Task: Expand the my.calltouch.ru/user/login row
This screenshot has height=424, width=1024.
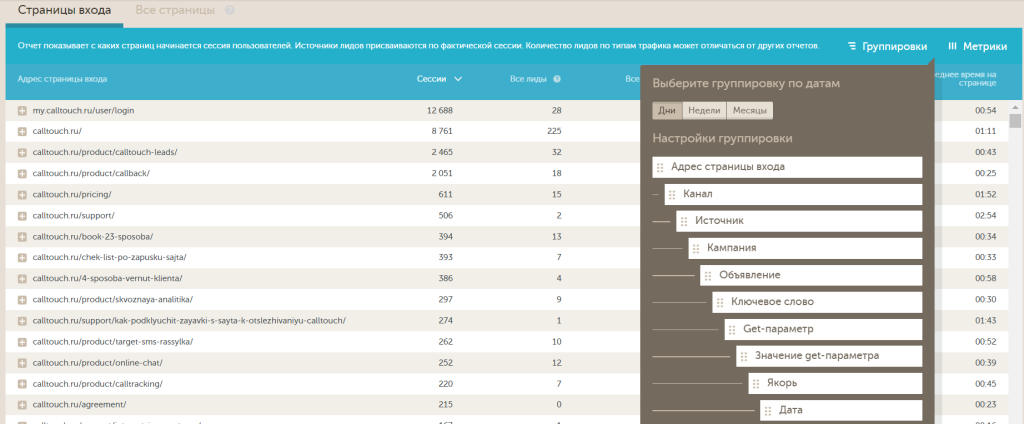Action: point(22,110)
